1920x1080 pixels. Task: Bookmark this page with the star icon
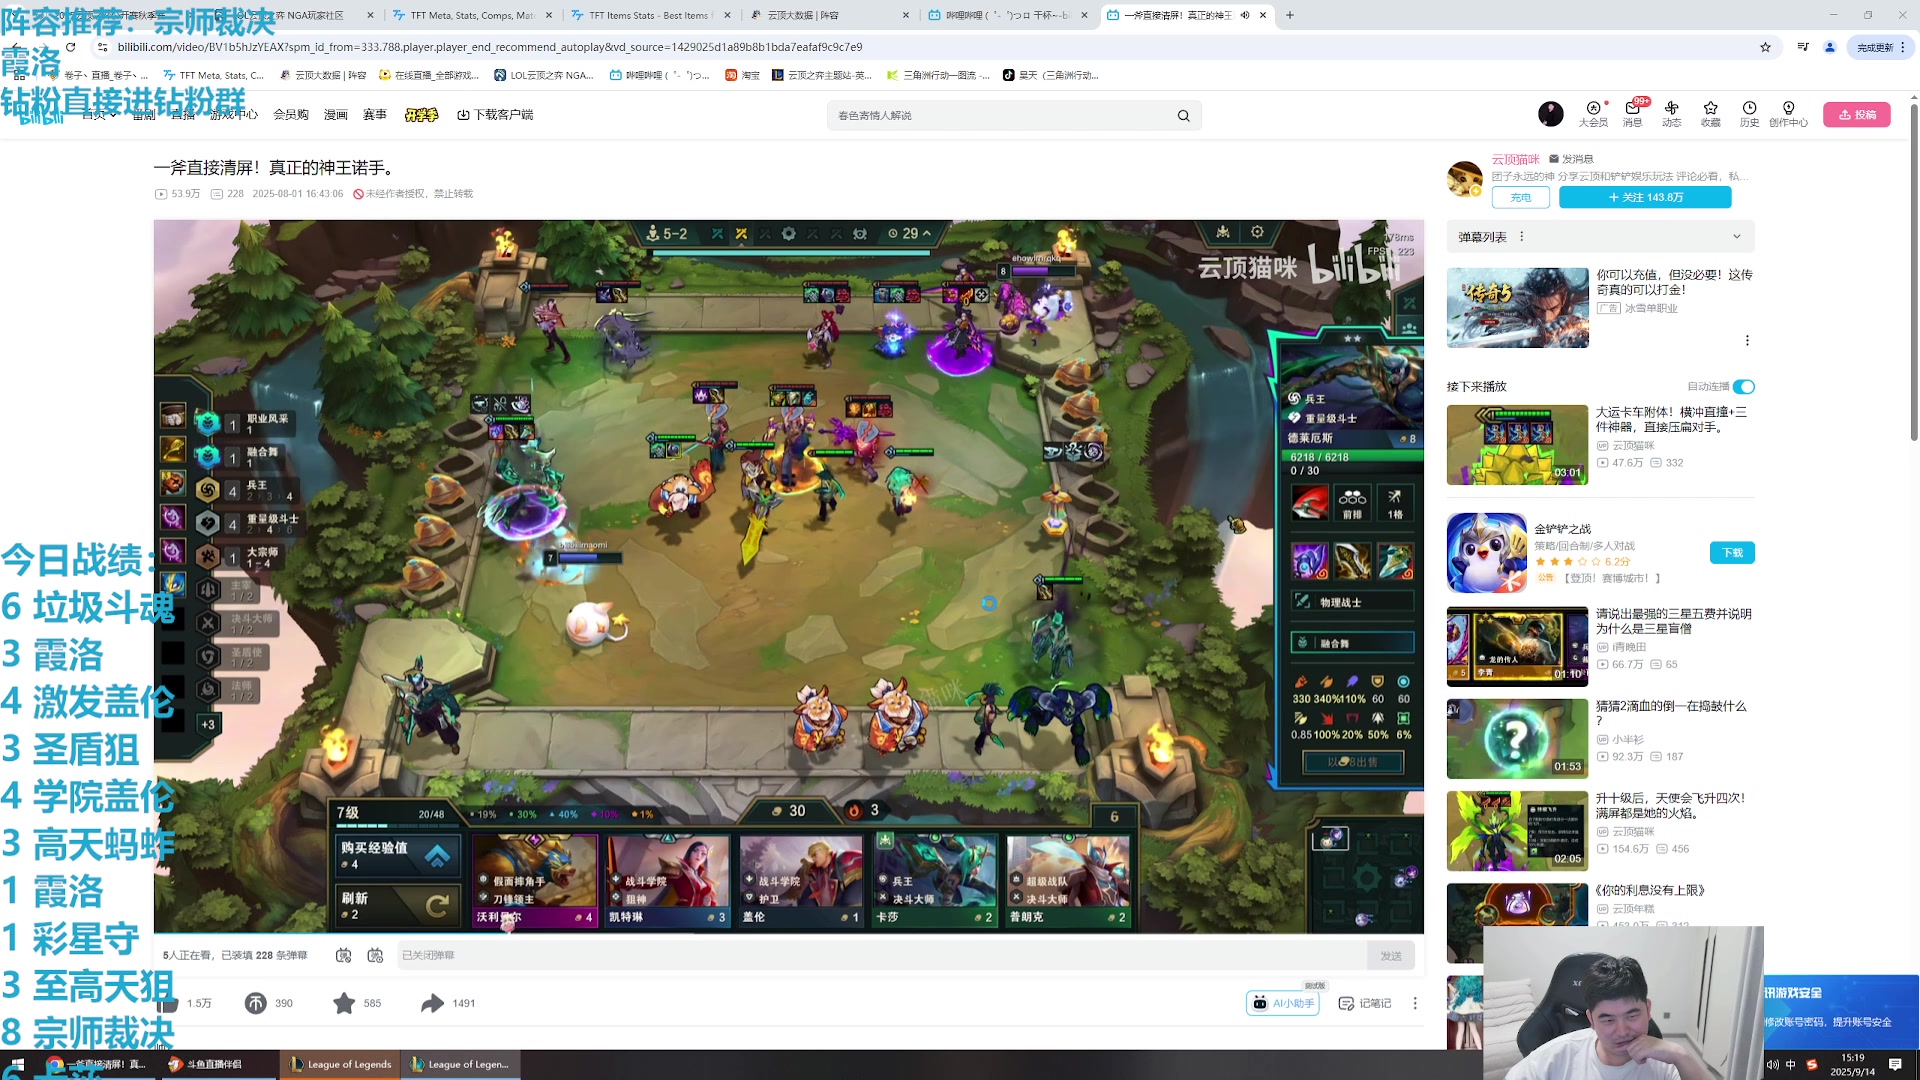[1765, 47]
